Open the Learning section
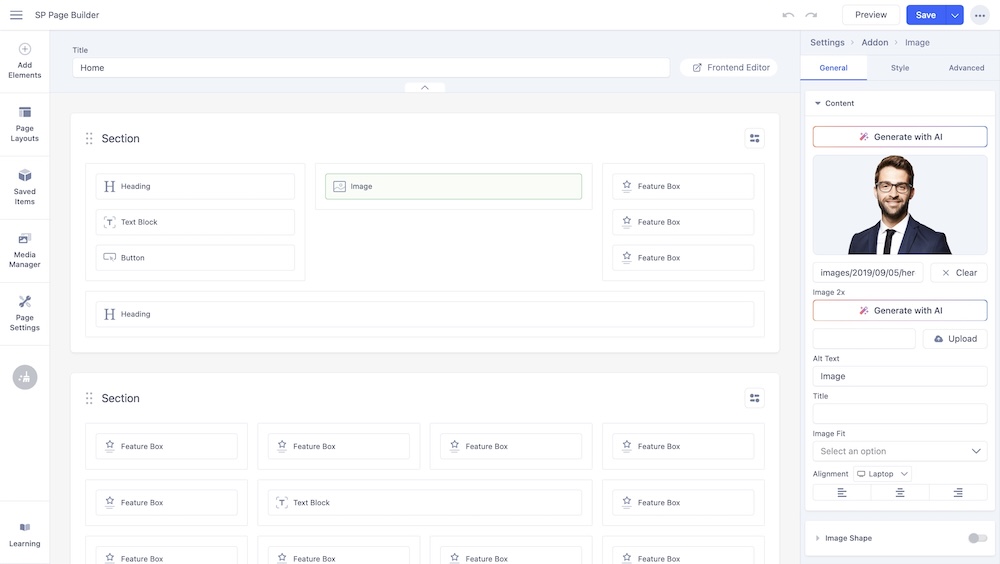The width and height of the screenshot is (1000, 564). point(25,534)
